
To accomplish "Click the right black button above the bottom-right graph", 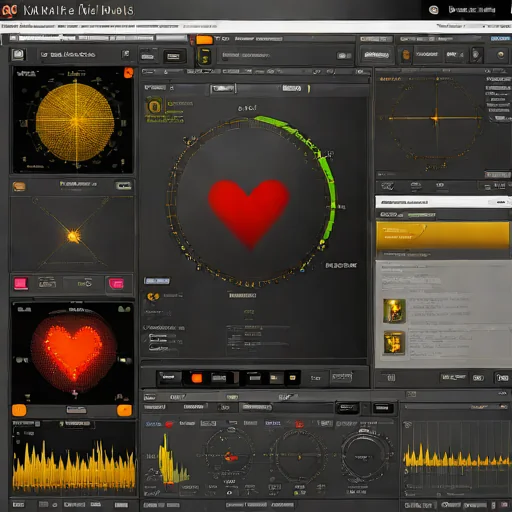I will pos(383,408).
